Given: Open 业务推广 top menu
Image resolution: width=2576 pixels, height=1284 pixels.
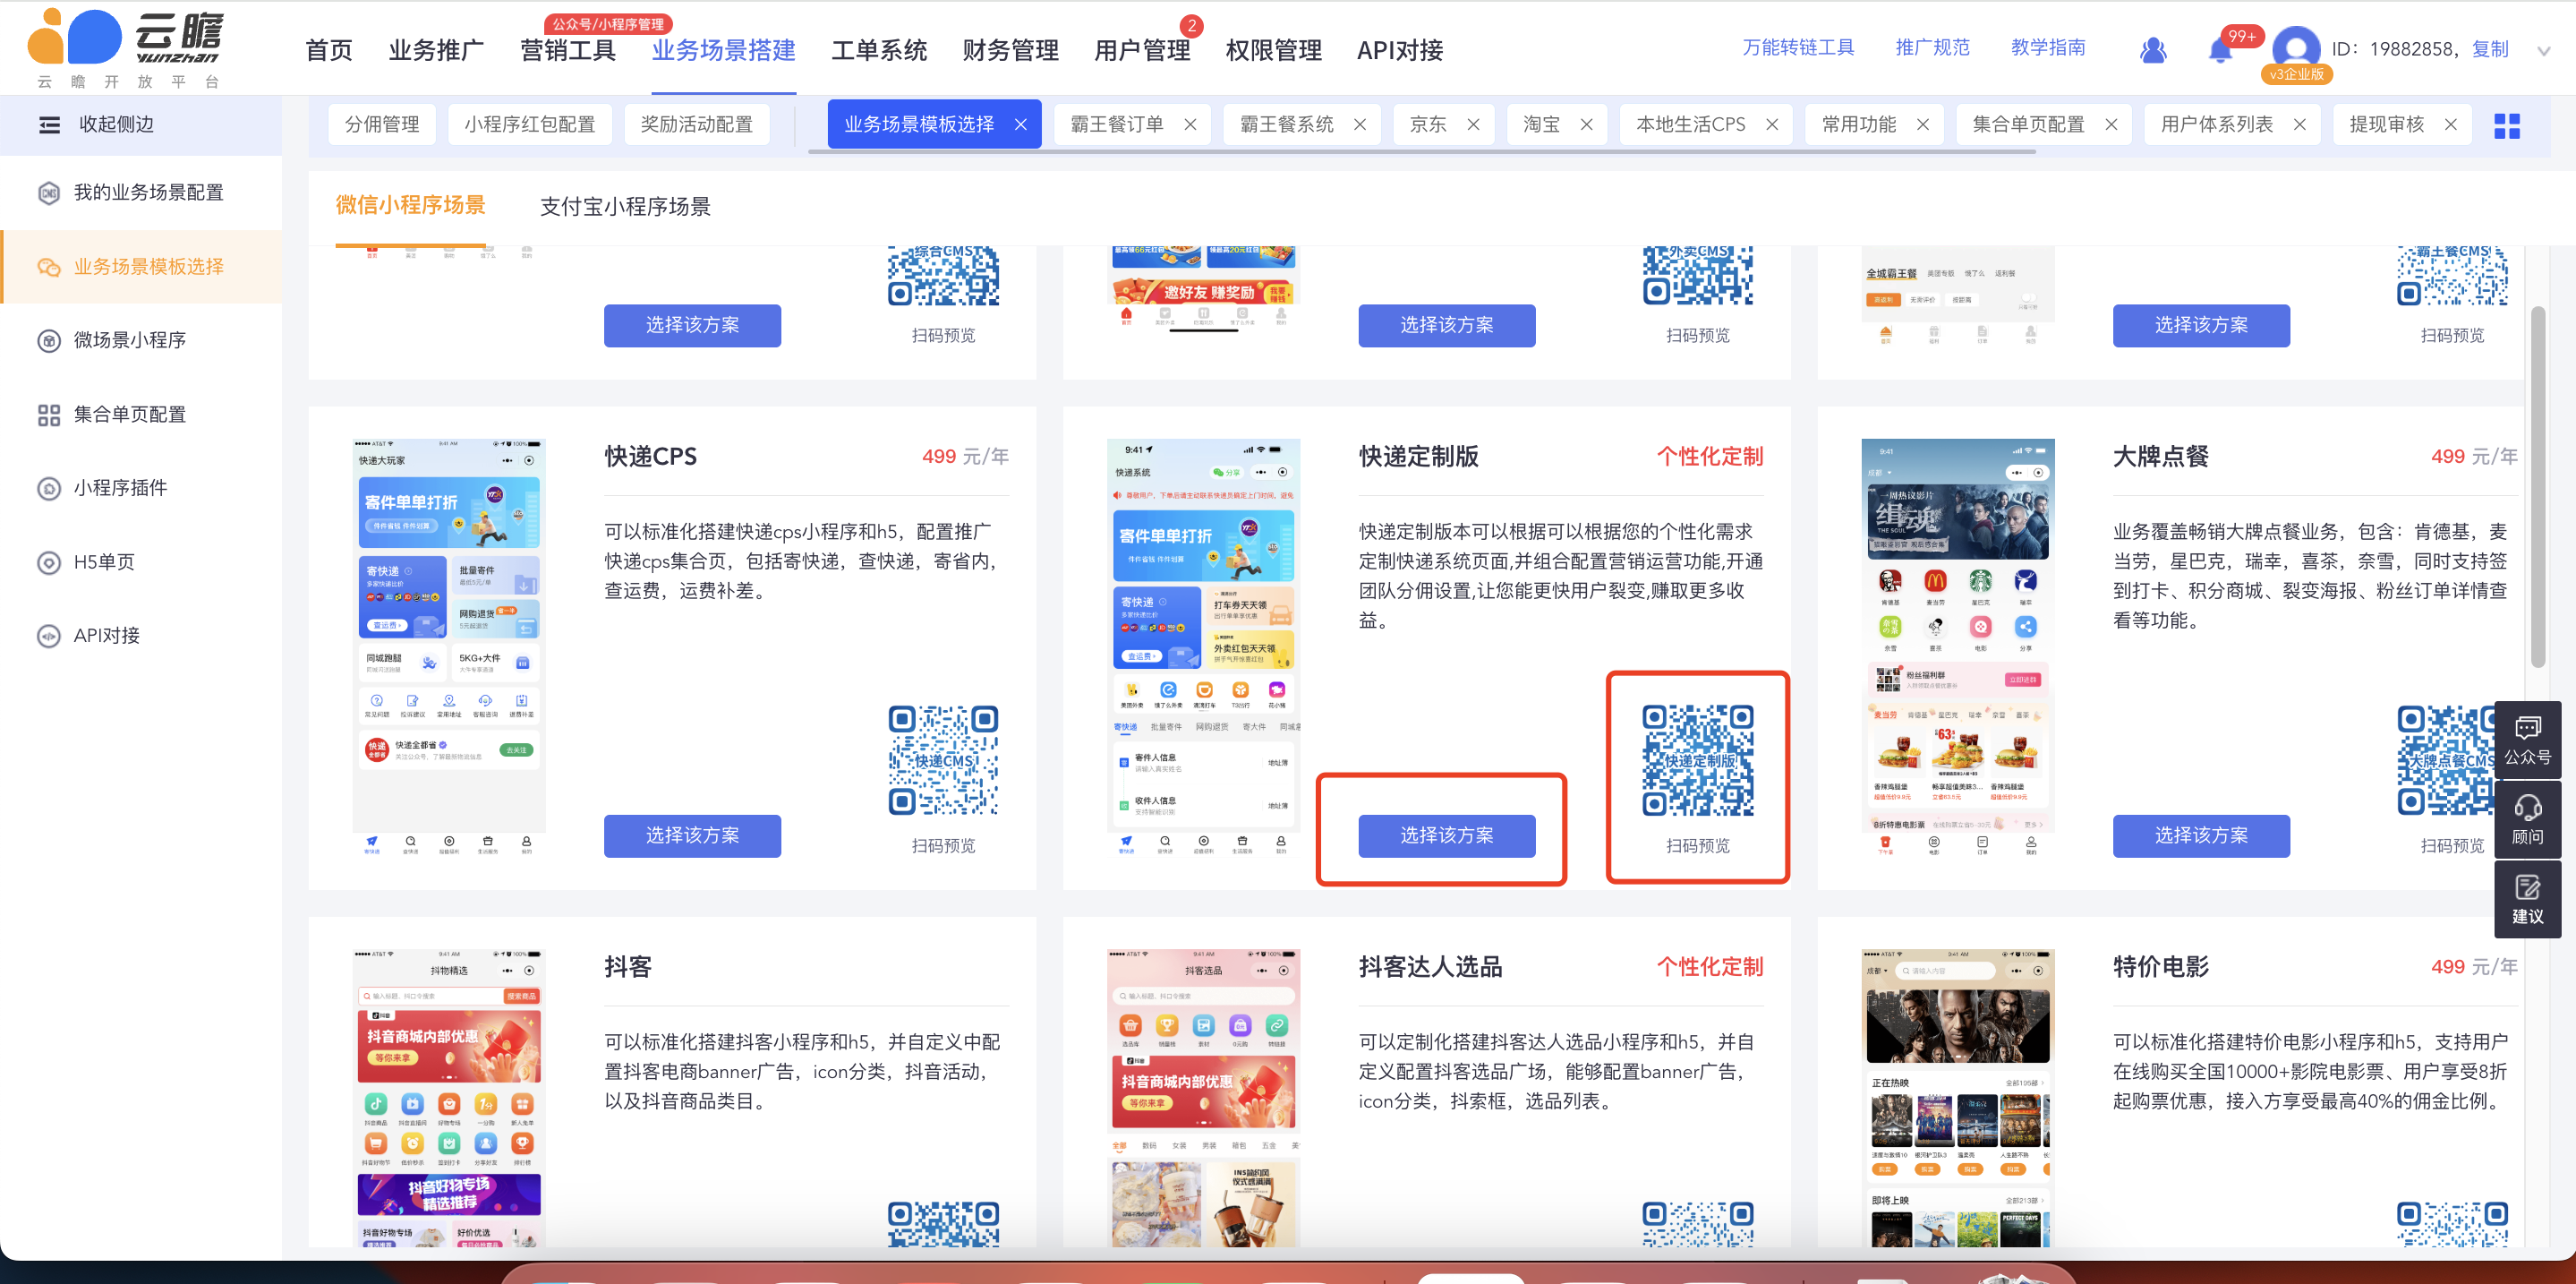Looking at the screenshot, I should (436, 51).
